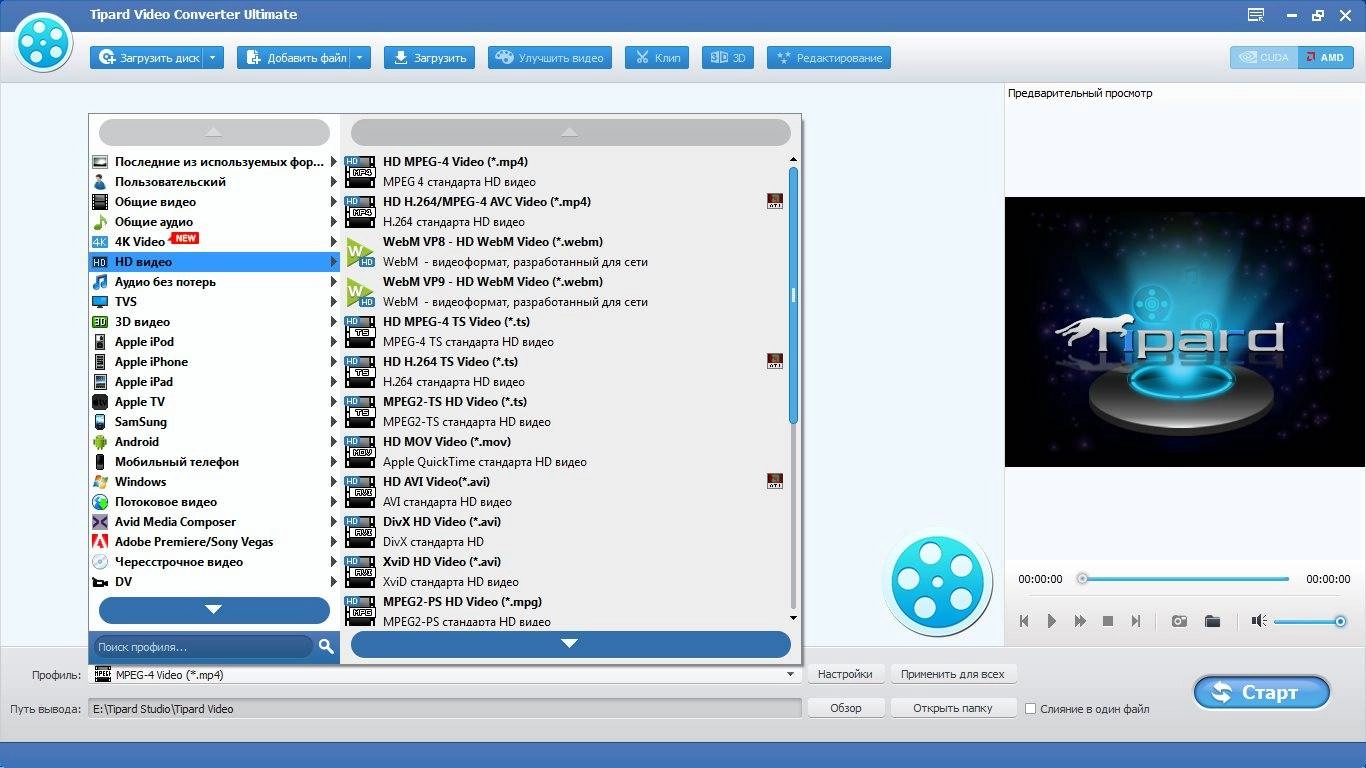1366x768 pixels.
Task: Click the Avid Media Composer icon
Action: [100, 521]
